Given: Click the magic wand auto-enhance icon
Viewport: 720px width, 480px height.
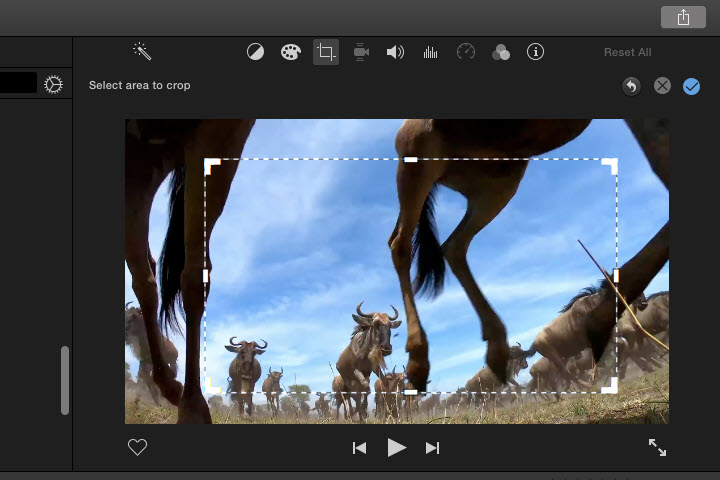Looking at the screenshot, I should tap(142, 51).
